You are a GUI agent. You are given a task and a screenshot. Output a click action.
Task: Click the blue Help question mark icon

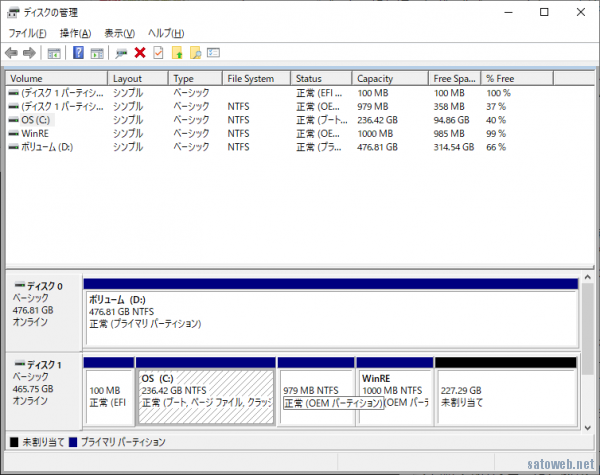pyautogui.click(x=78, y=52)
